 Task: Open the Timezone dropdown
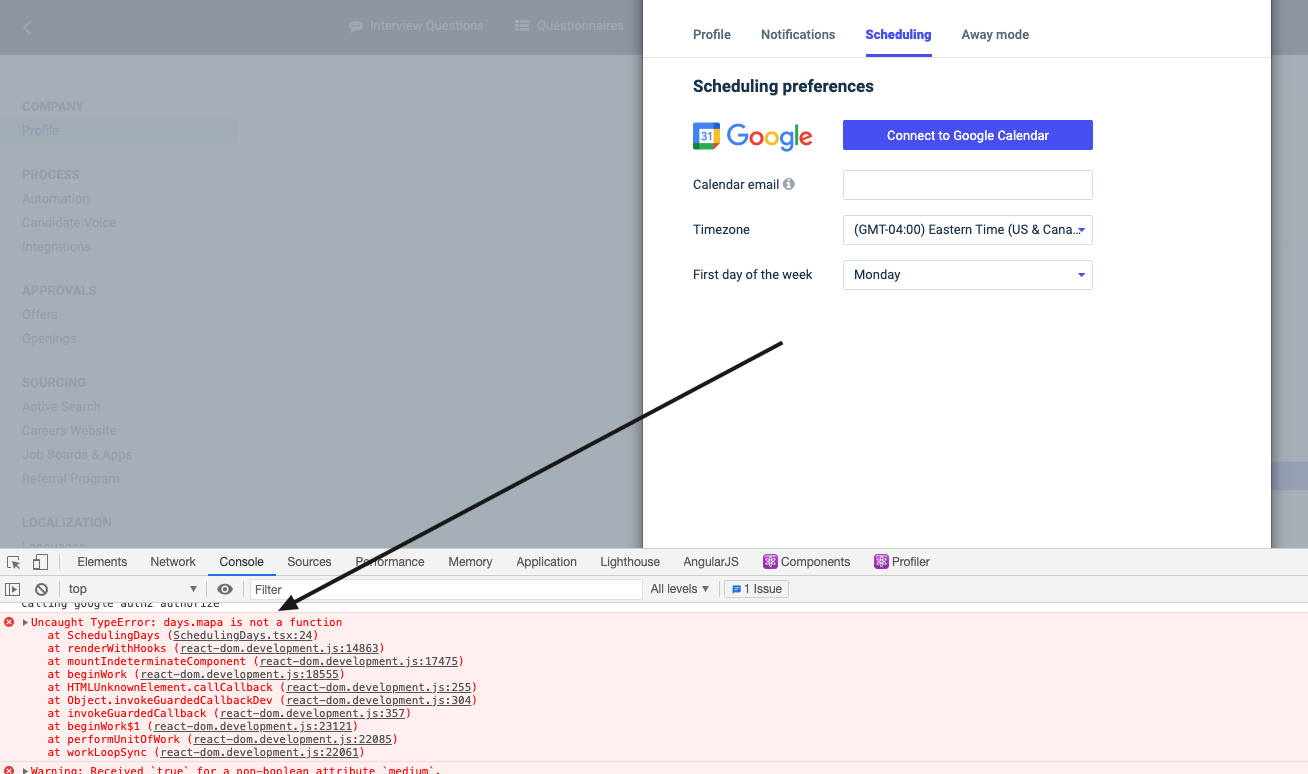click(968, 230)
